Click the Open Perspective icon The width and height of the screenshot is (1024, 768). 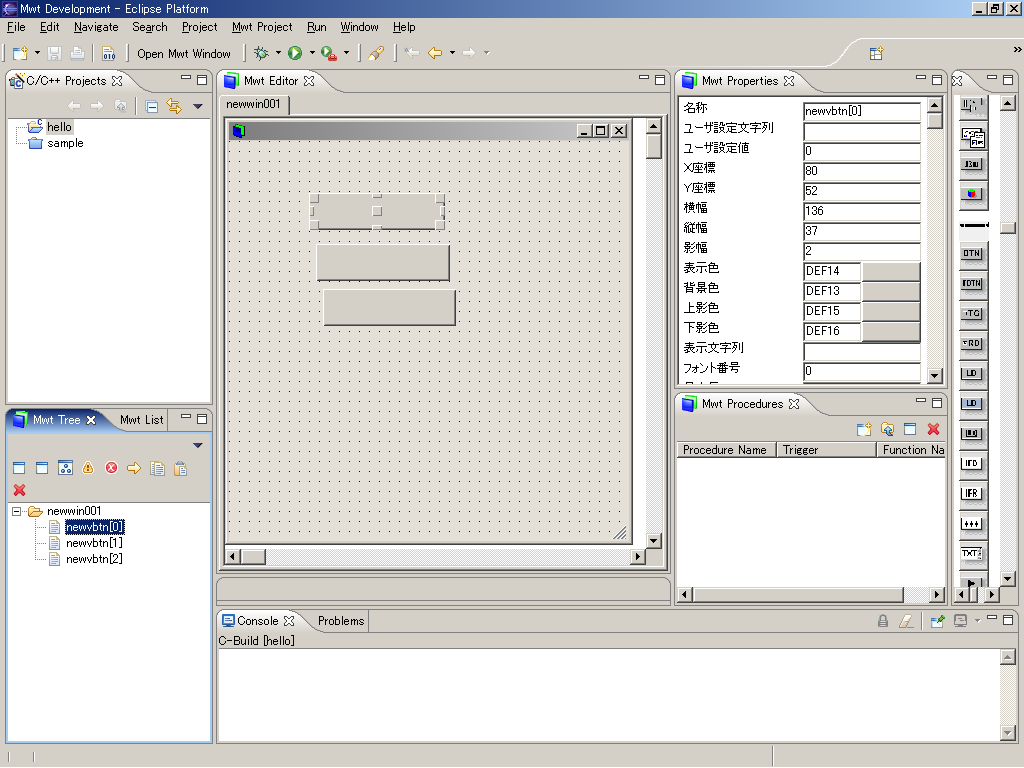(x=876, y=53)
